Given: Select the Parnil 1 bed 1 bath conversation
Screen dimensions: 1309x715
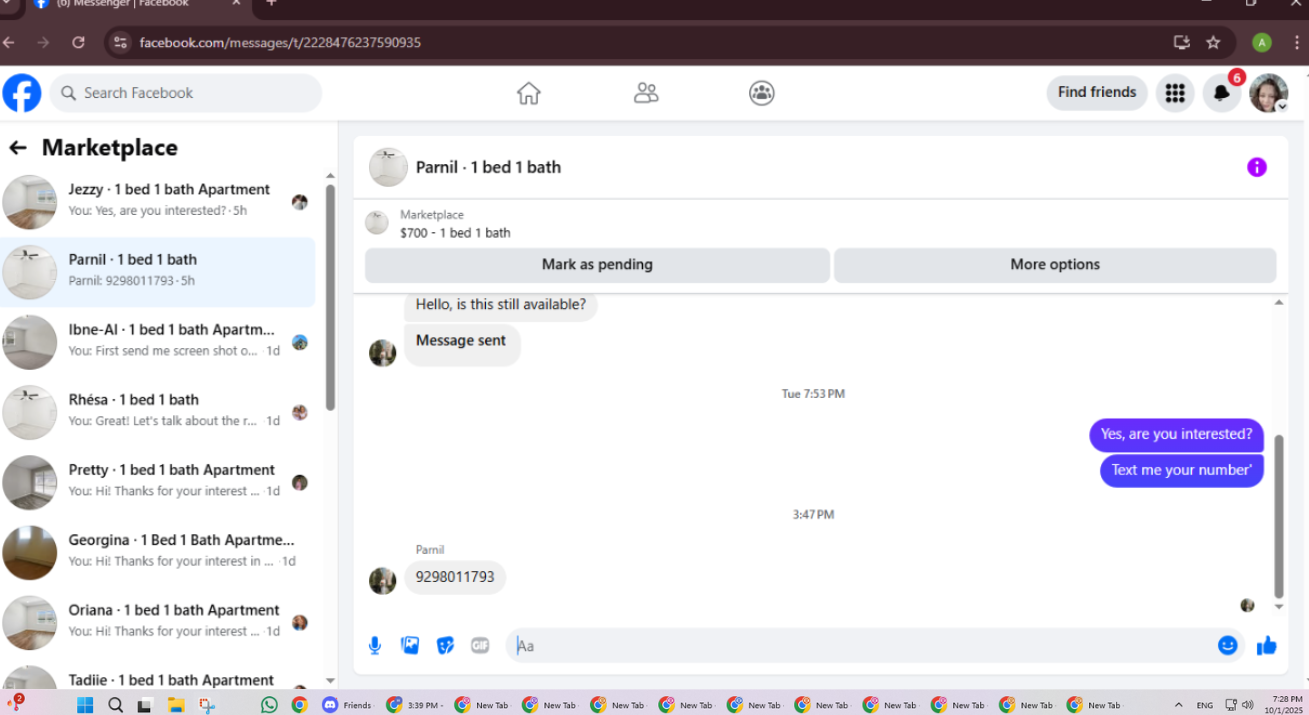Looking at the screenshot, I should 158,271.
